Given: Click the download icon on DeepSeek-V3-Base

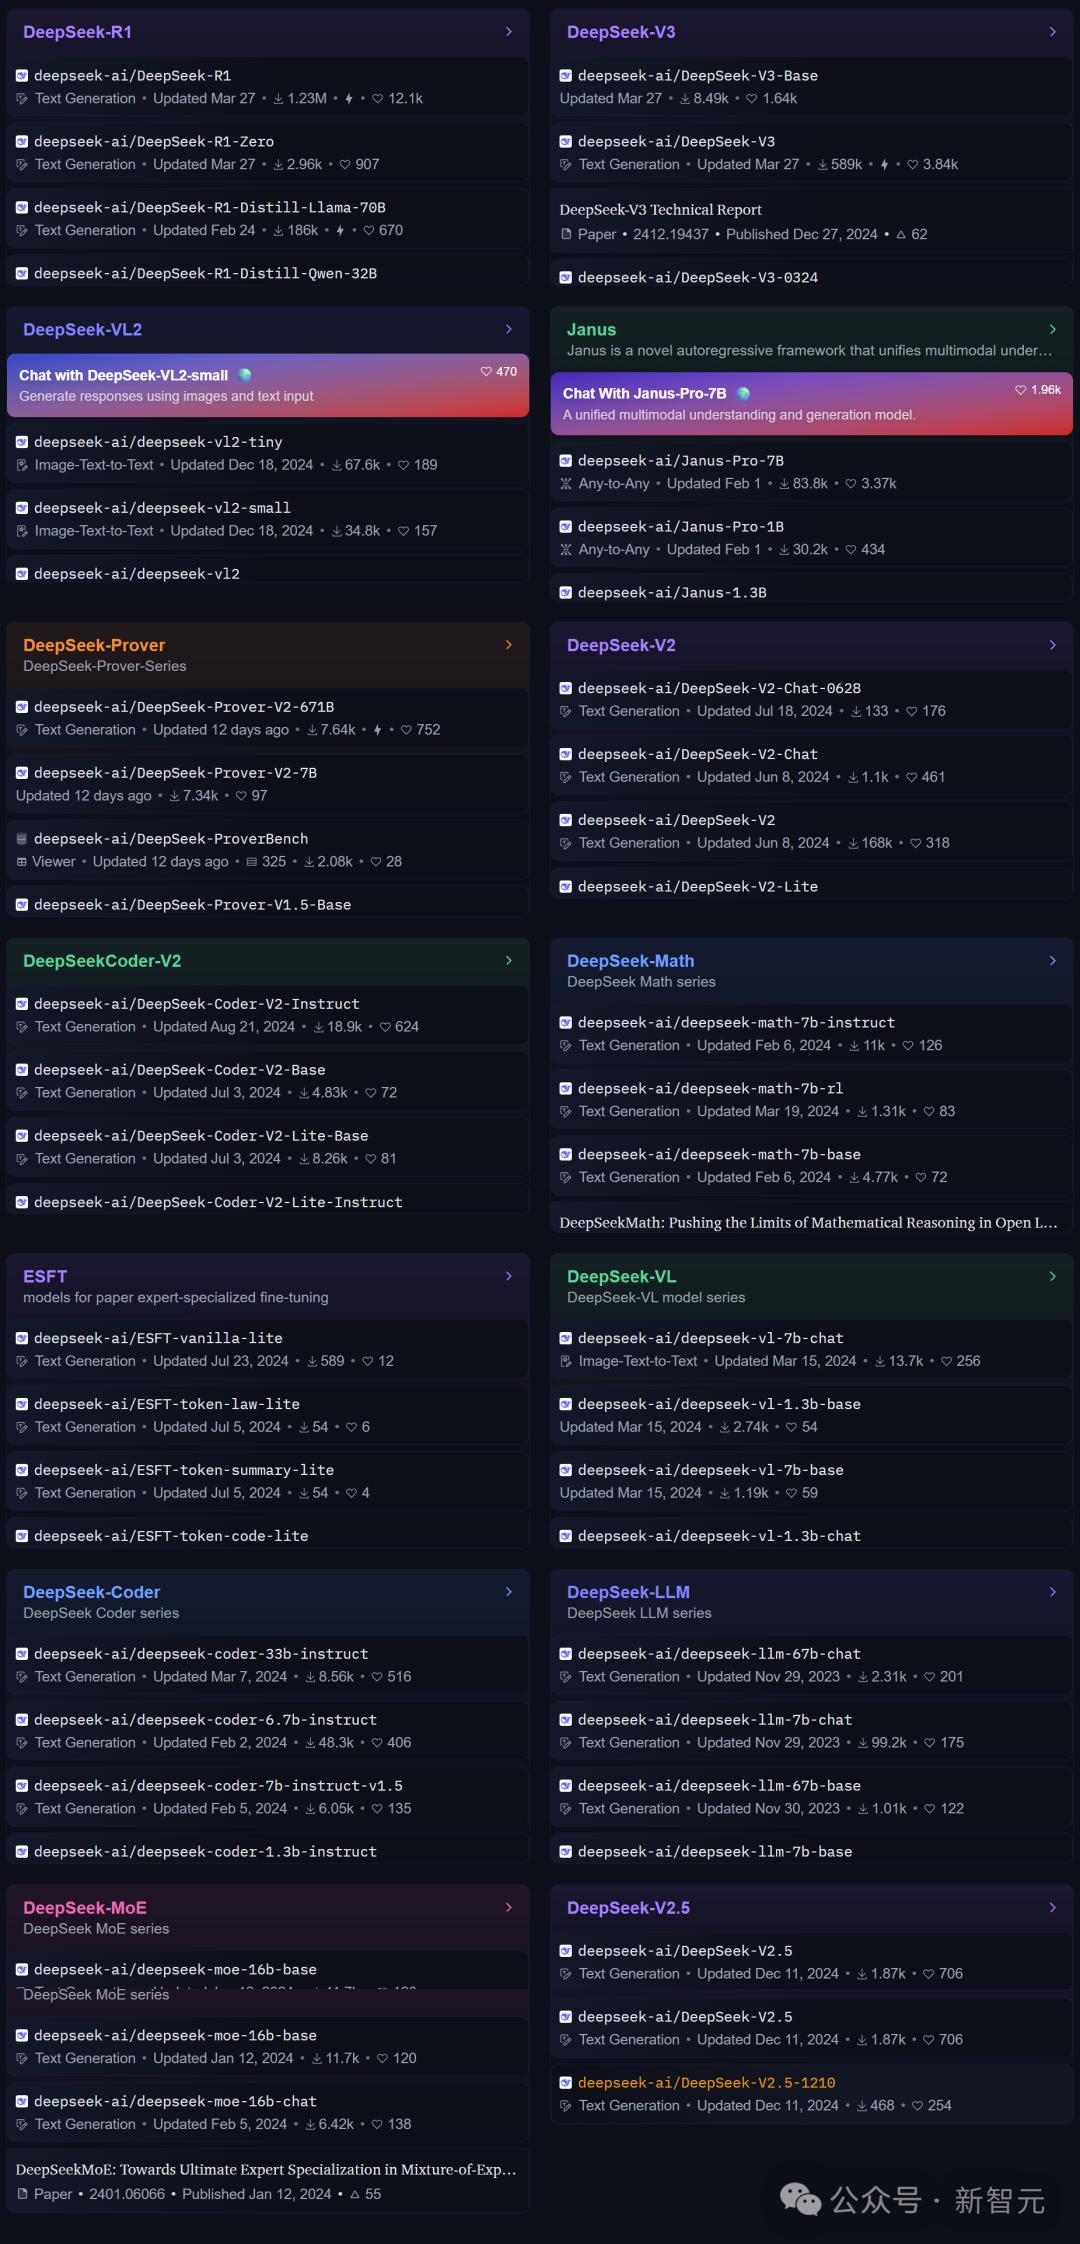Looking at the screenshot, I should point(685,99).
